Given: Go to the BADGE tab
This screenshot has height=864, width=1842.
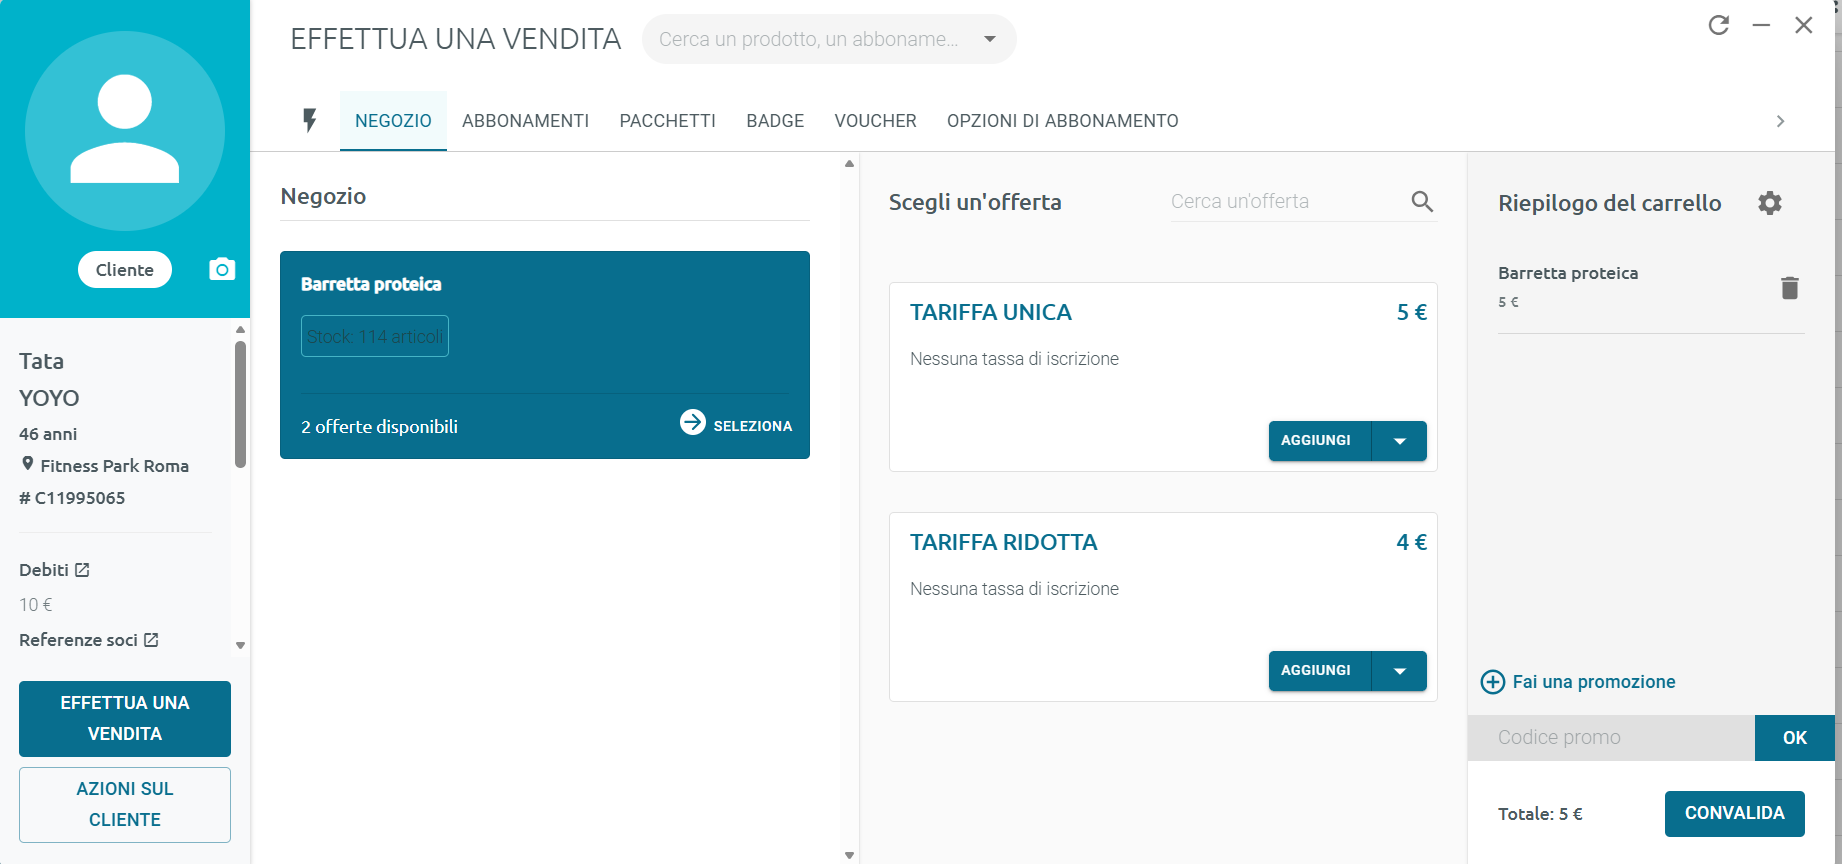Looking at the screenshot, I should [x=775, y=121].
